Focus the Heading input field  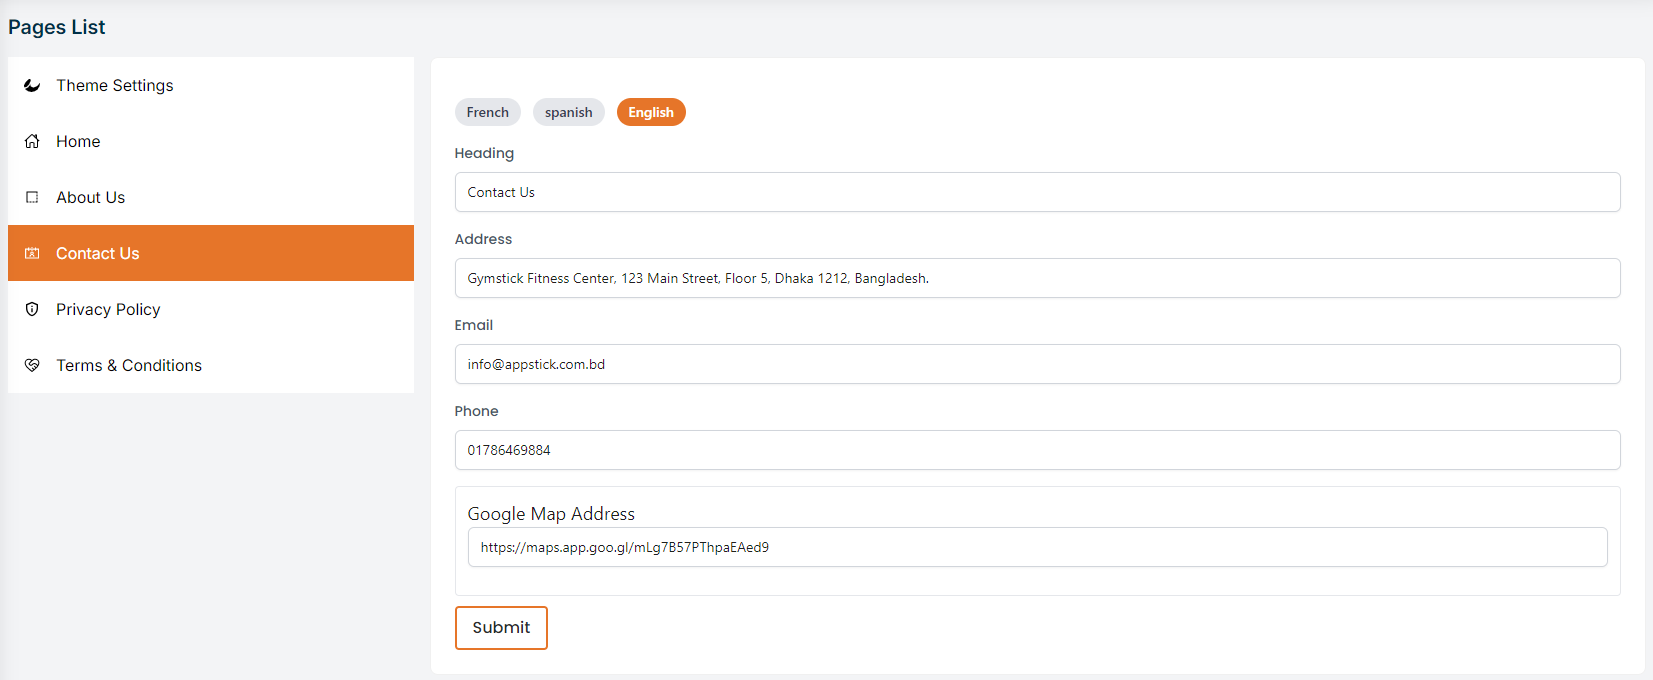1037,192
